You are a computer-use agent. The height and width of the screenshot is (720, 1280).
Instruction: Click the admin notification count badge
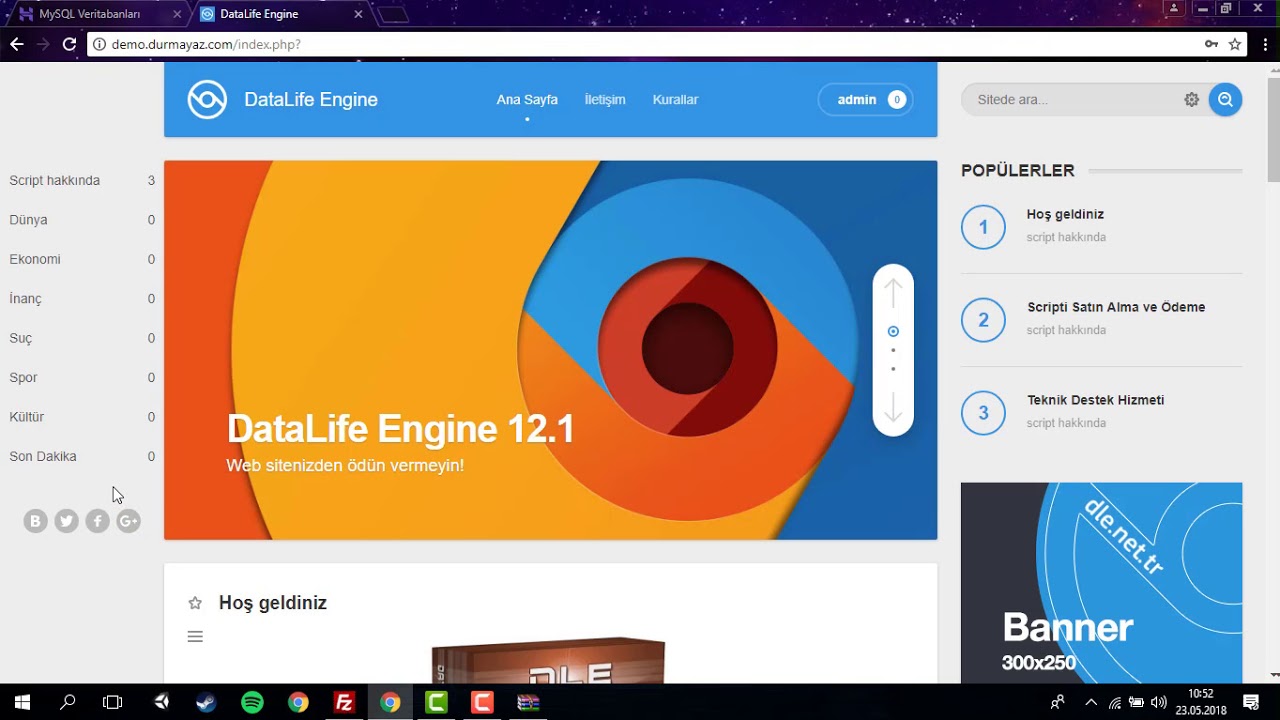[897, 100]
